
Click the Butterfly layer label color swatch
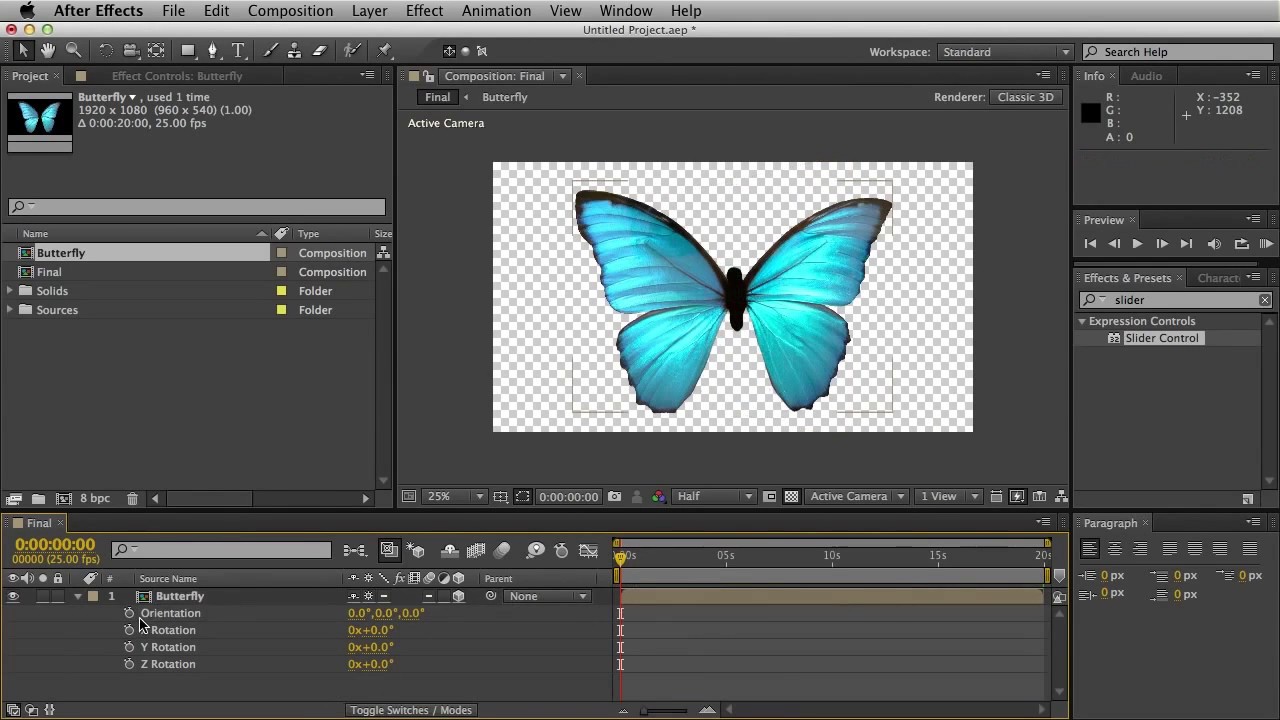click(x=93, y=596)
